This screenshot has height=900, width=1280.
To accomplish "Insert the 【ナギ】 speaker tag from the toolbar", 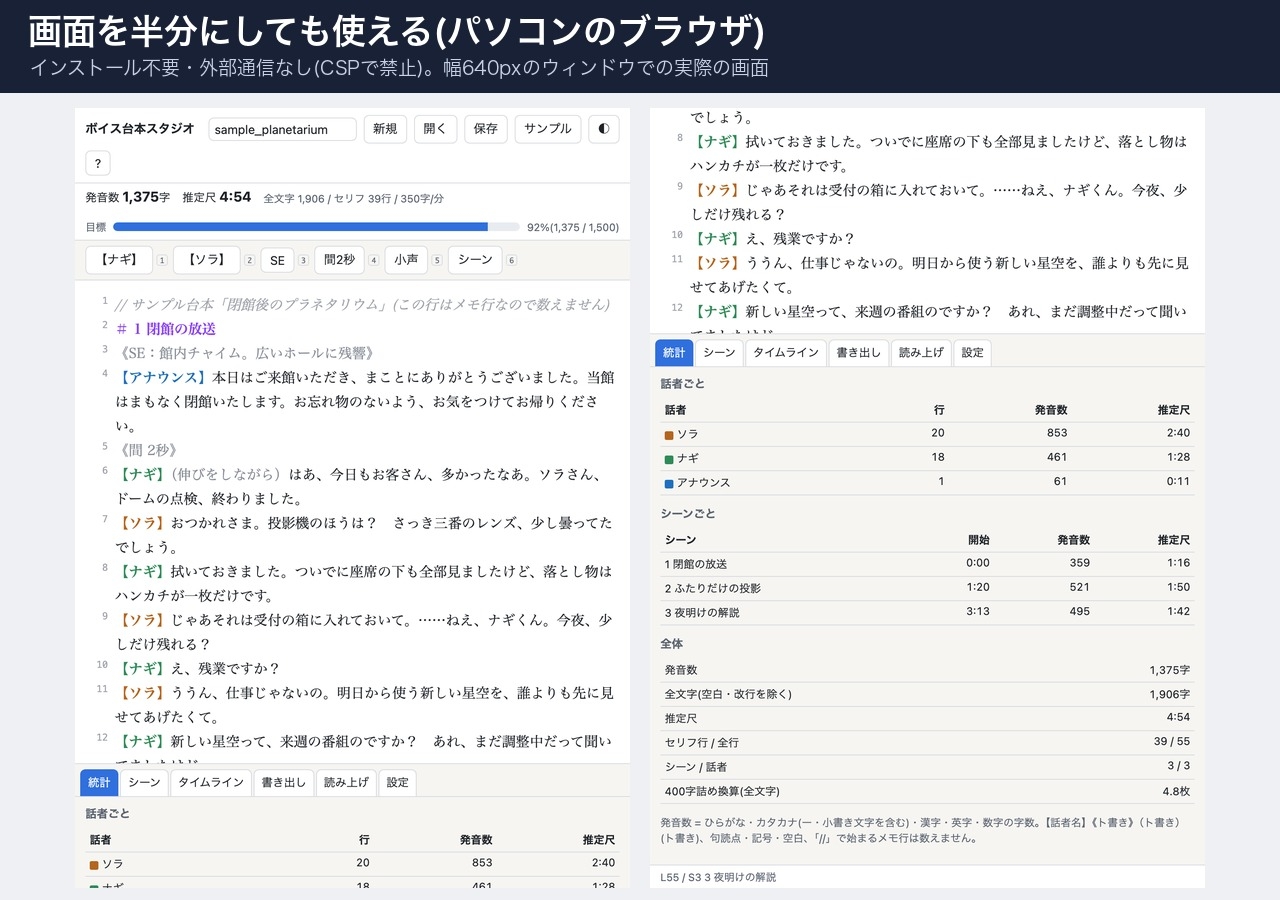I will point(119,260).
